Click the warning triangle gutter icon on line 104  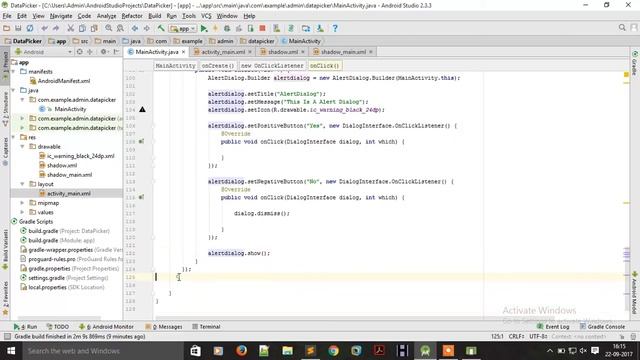click(142, 109)
